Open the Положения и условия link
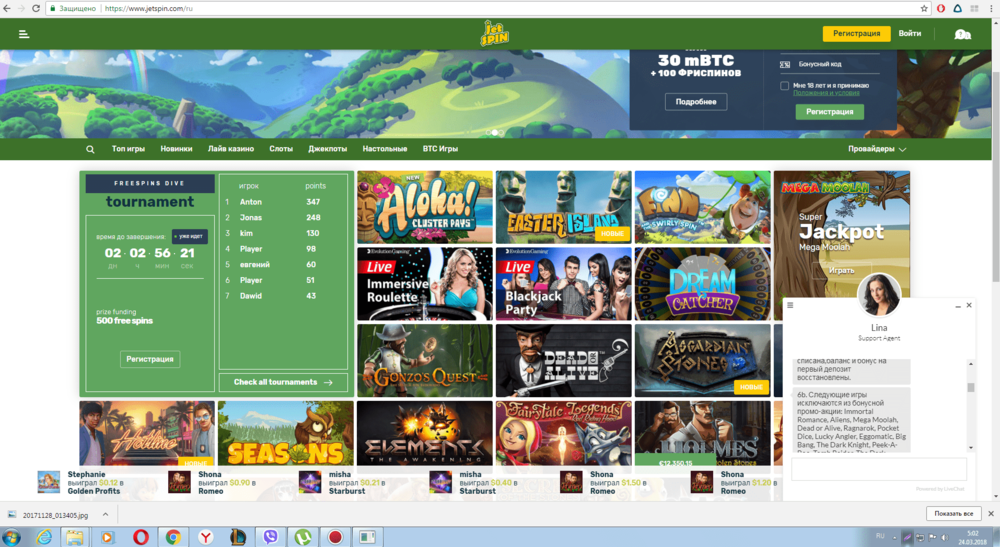Viewport: 1000px width, 547px height. (x=826, y=93)
